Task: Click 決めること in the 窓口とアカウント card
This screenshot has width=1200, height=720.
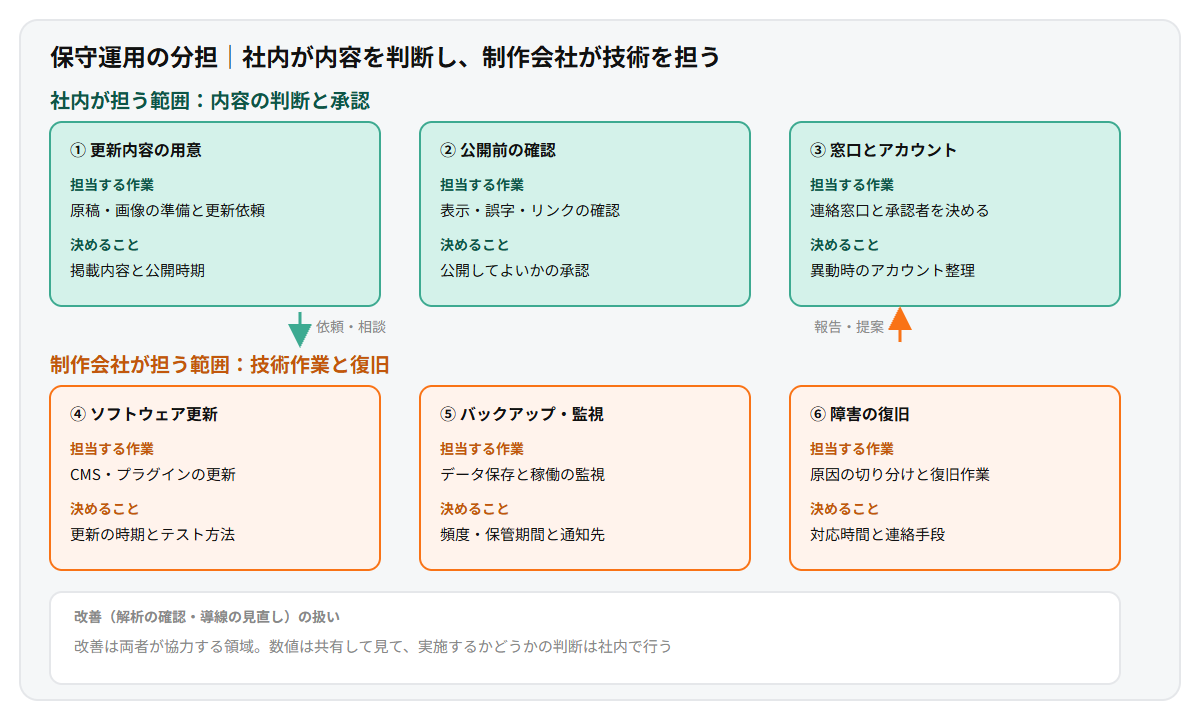Action: tap(845, 245)
